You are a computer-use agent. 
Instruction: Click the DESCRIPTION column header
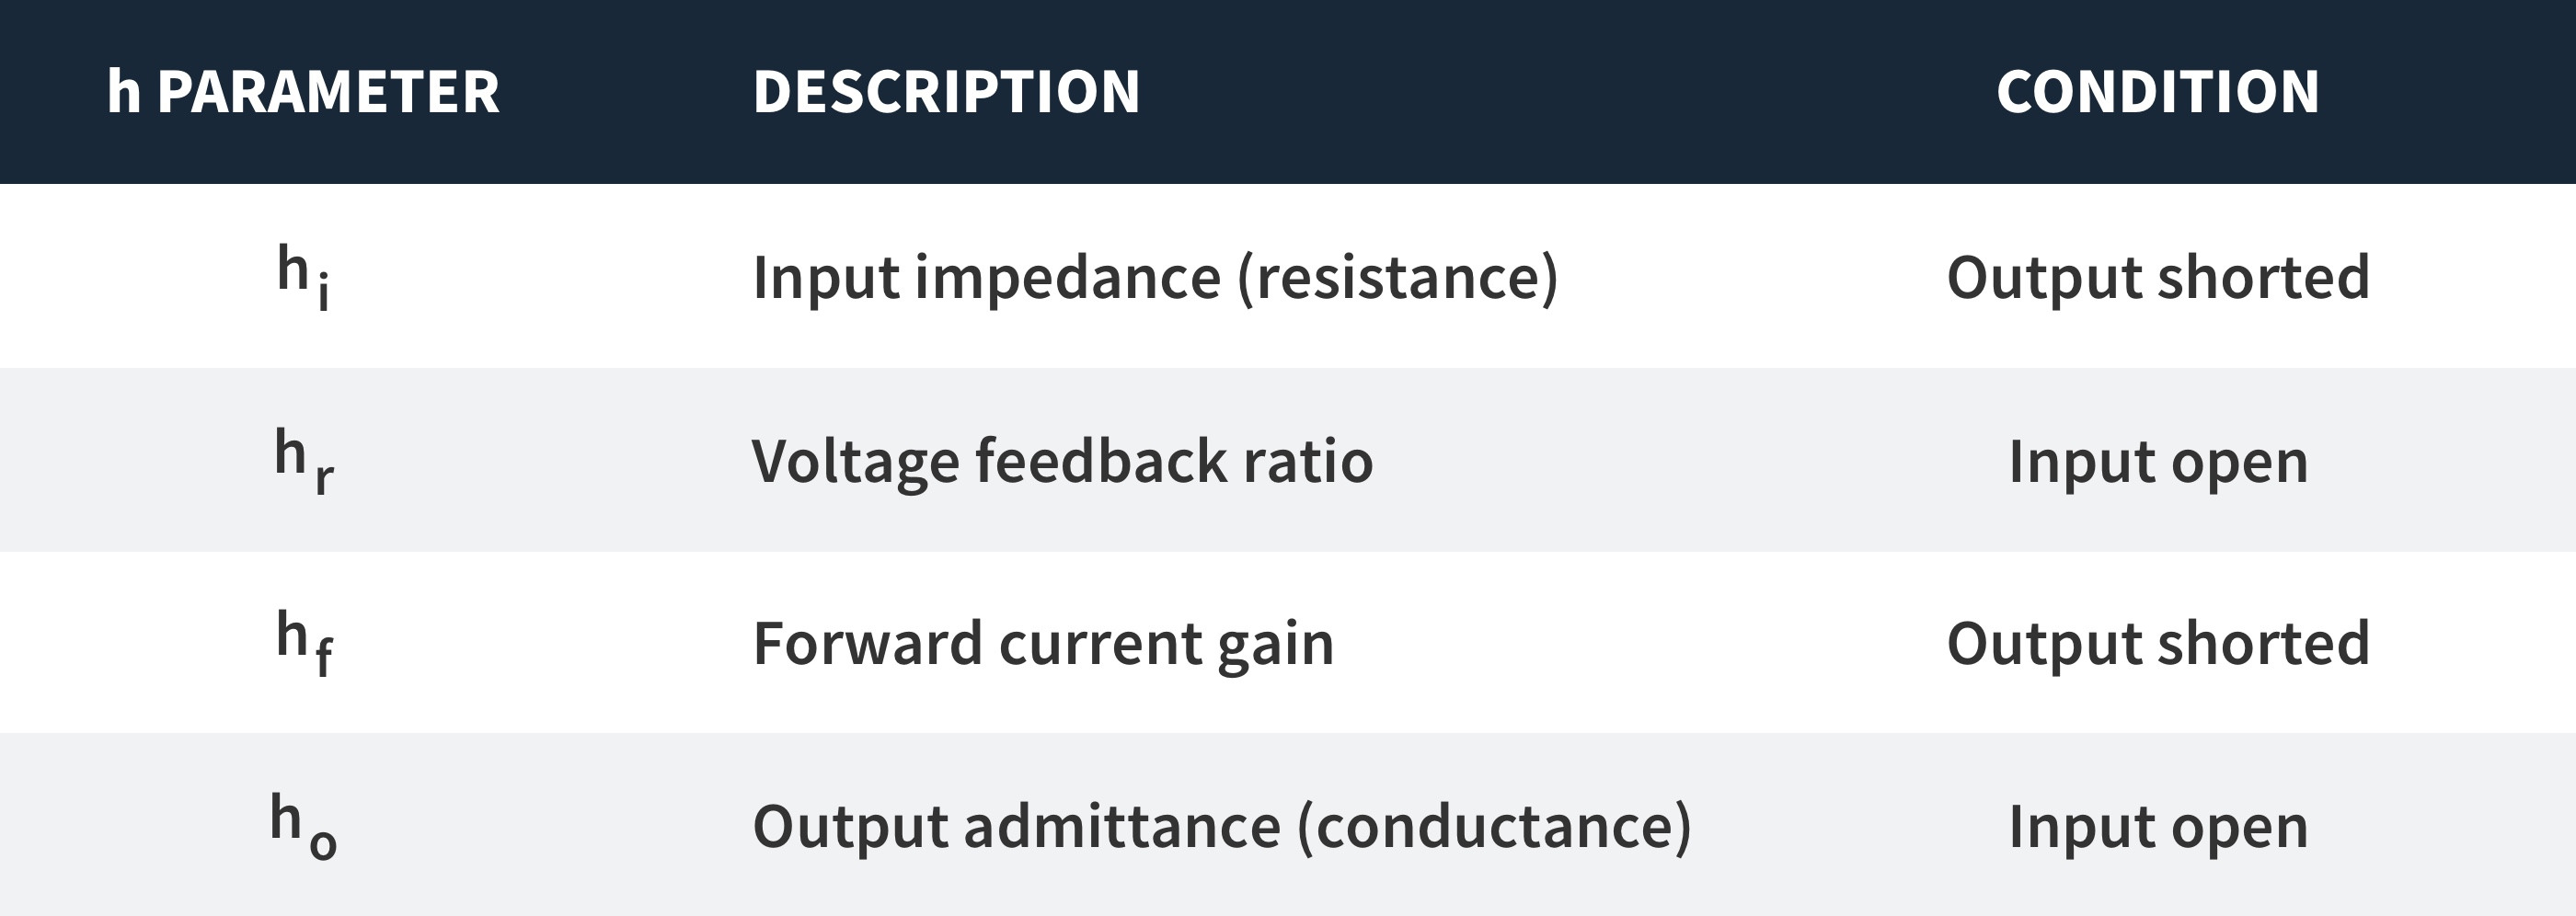click(946, 92)
